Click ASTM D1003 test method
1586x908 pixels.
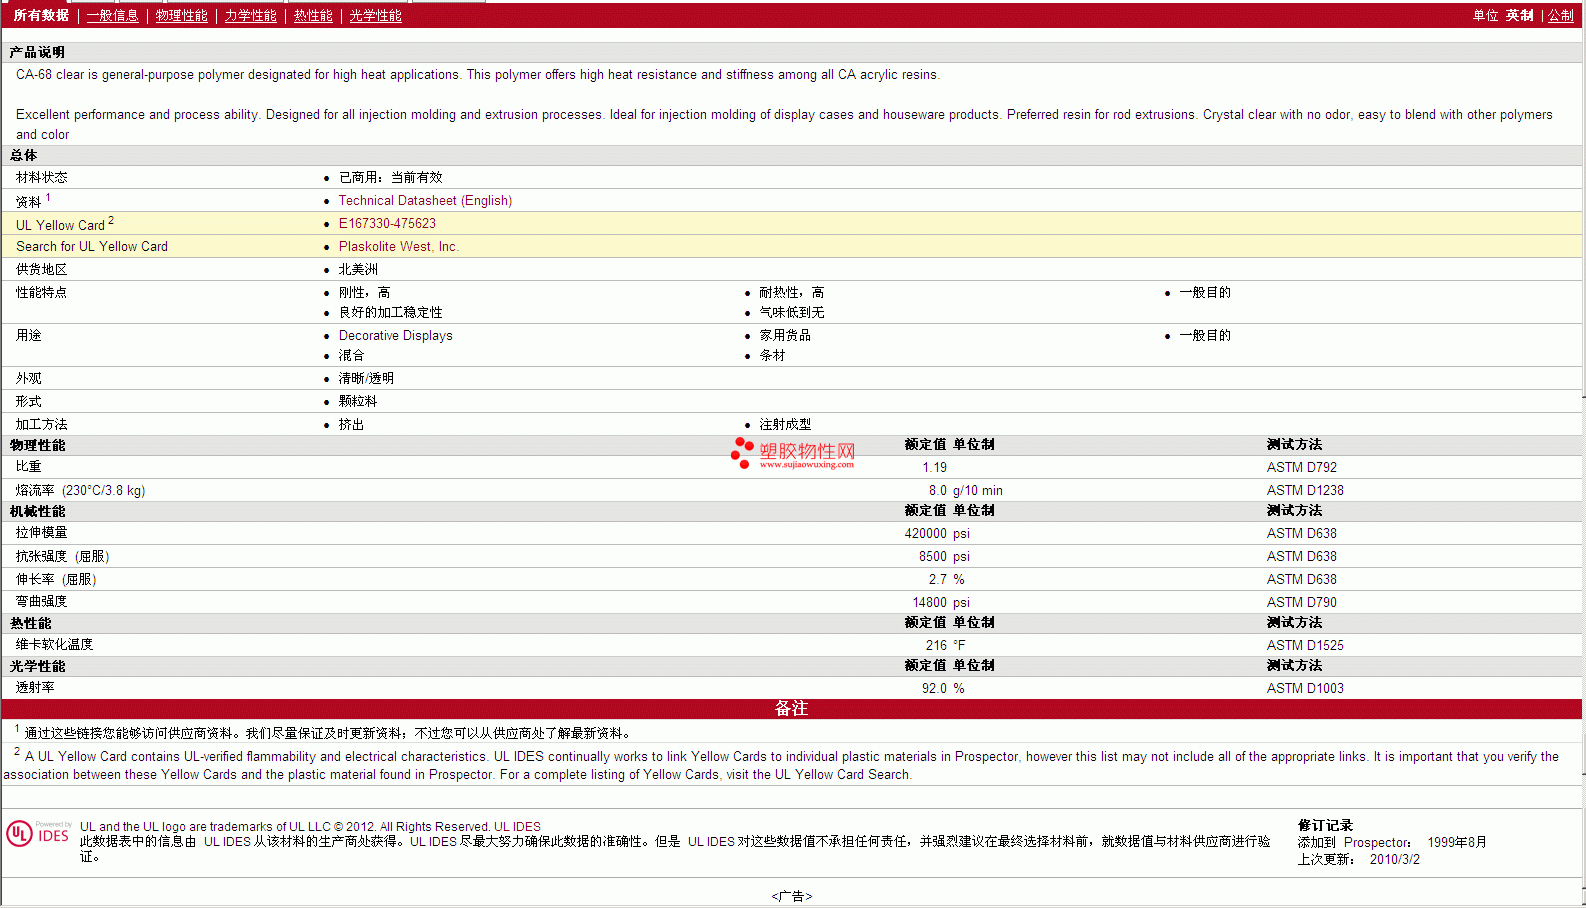[x=1305, y=688]
